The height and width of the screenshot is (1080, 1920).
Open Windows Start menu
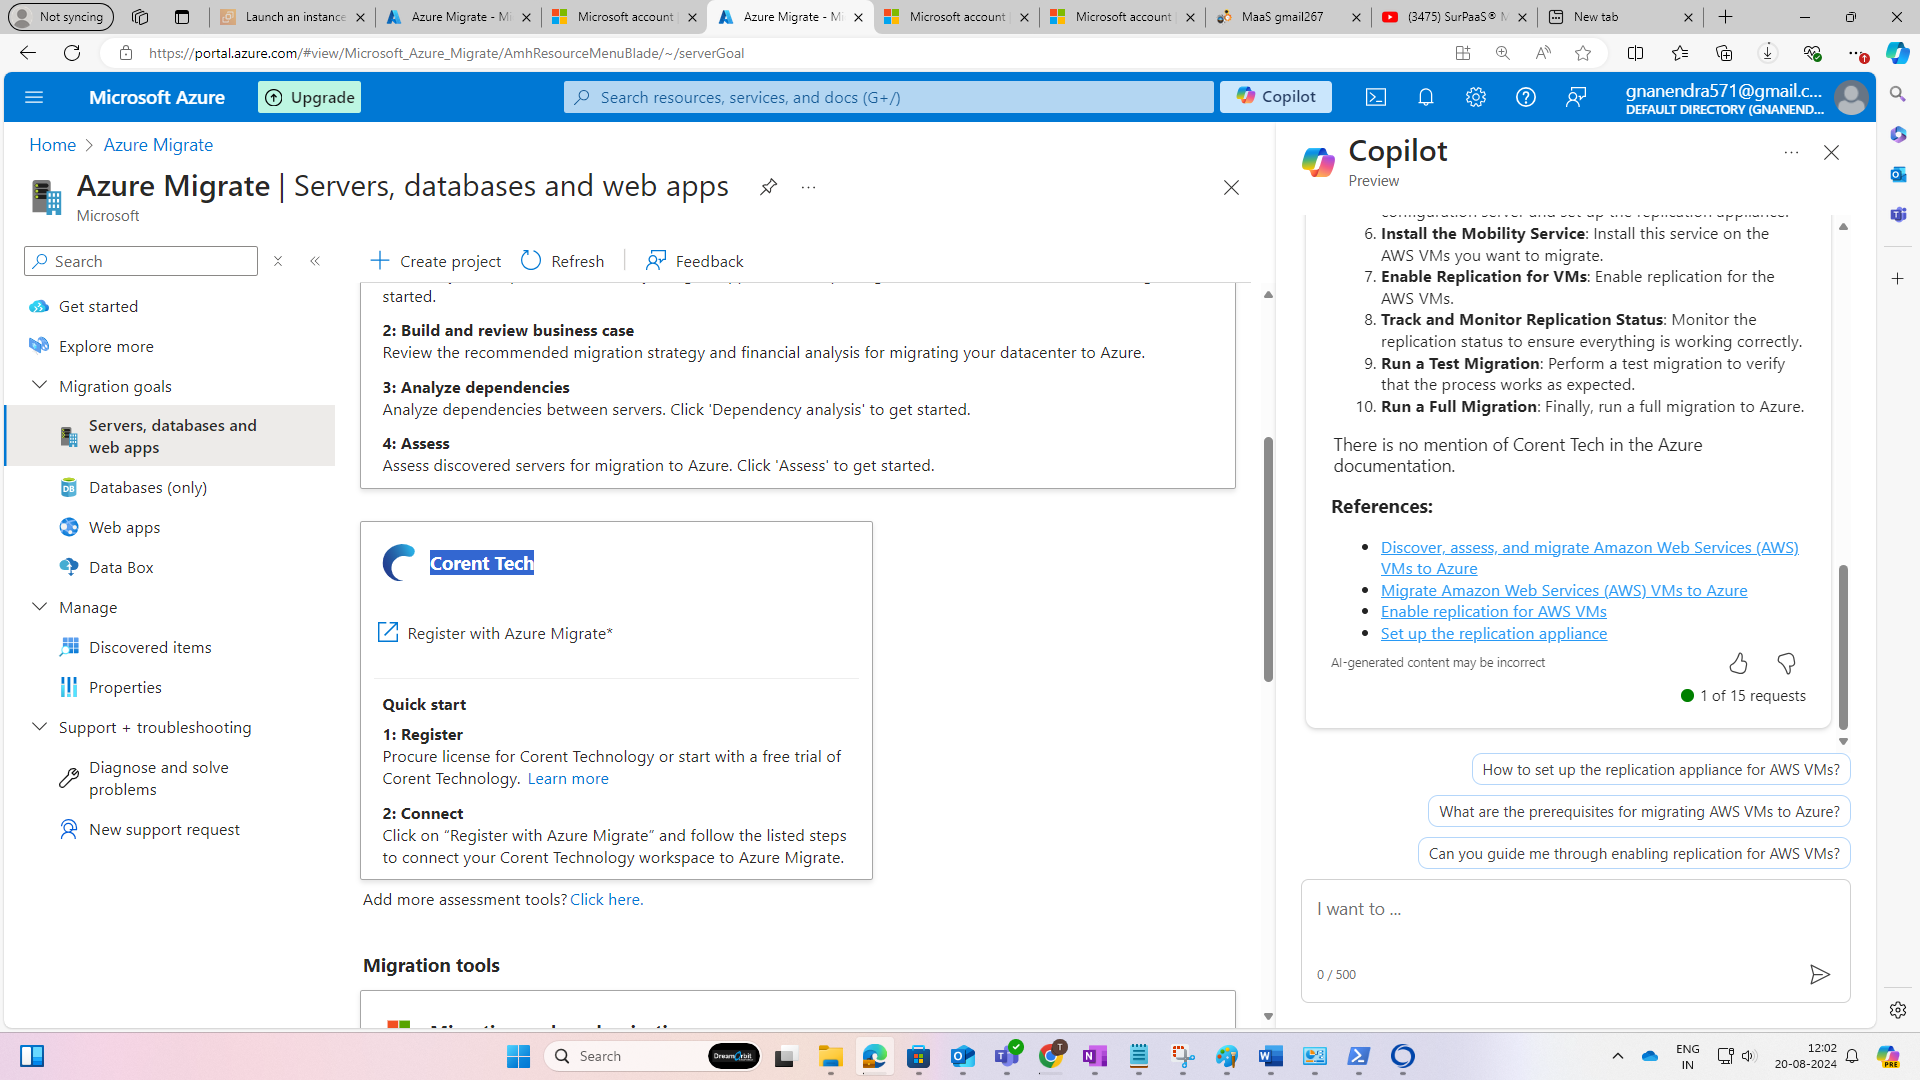(518, 1056)
